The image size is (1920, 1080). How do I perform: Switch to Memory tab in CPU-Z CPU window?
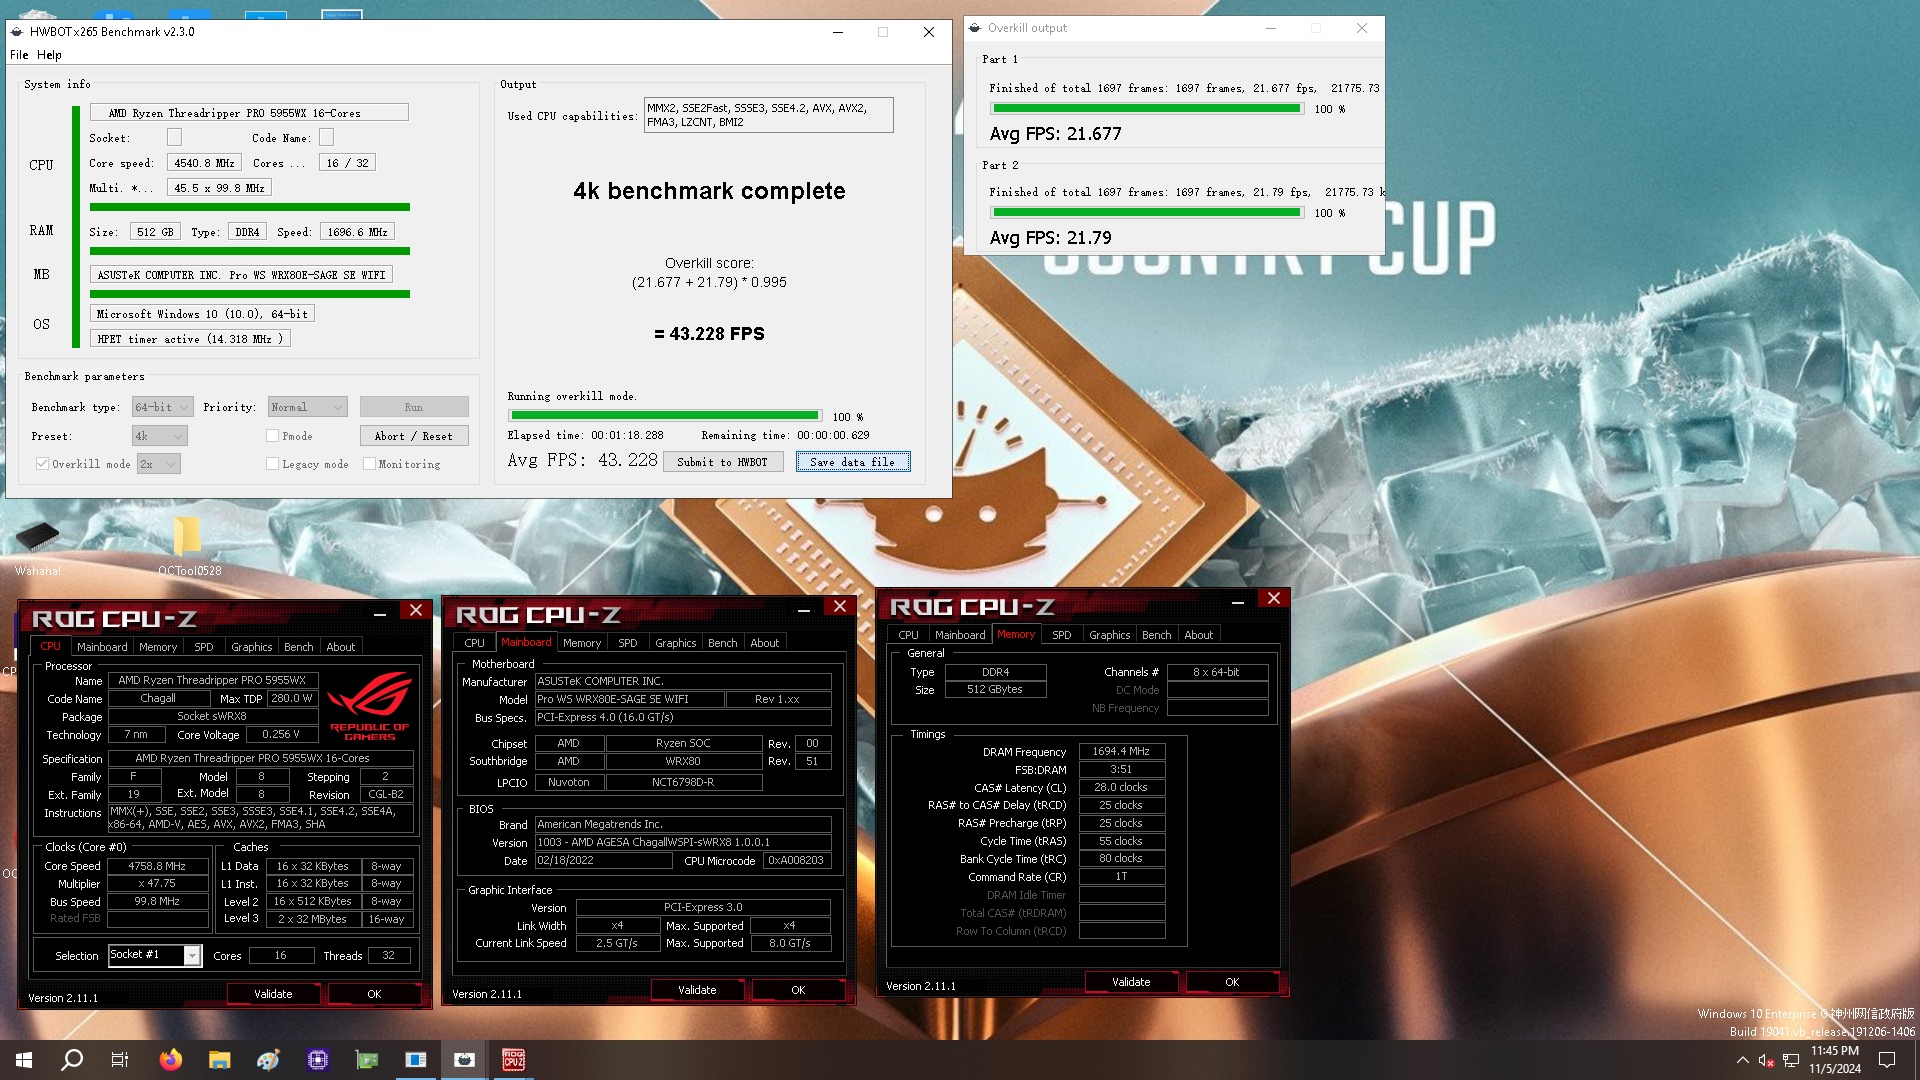(x=158, y=647)
